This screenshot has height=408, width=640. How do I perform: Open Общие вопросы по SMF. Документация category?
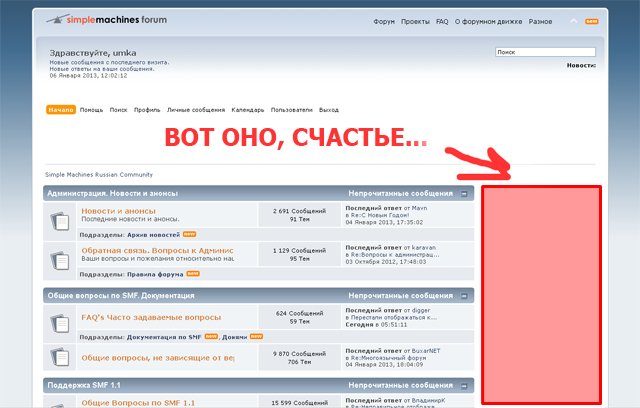click(121, 295)
